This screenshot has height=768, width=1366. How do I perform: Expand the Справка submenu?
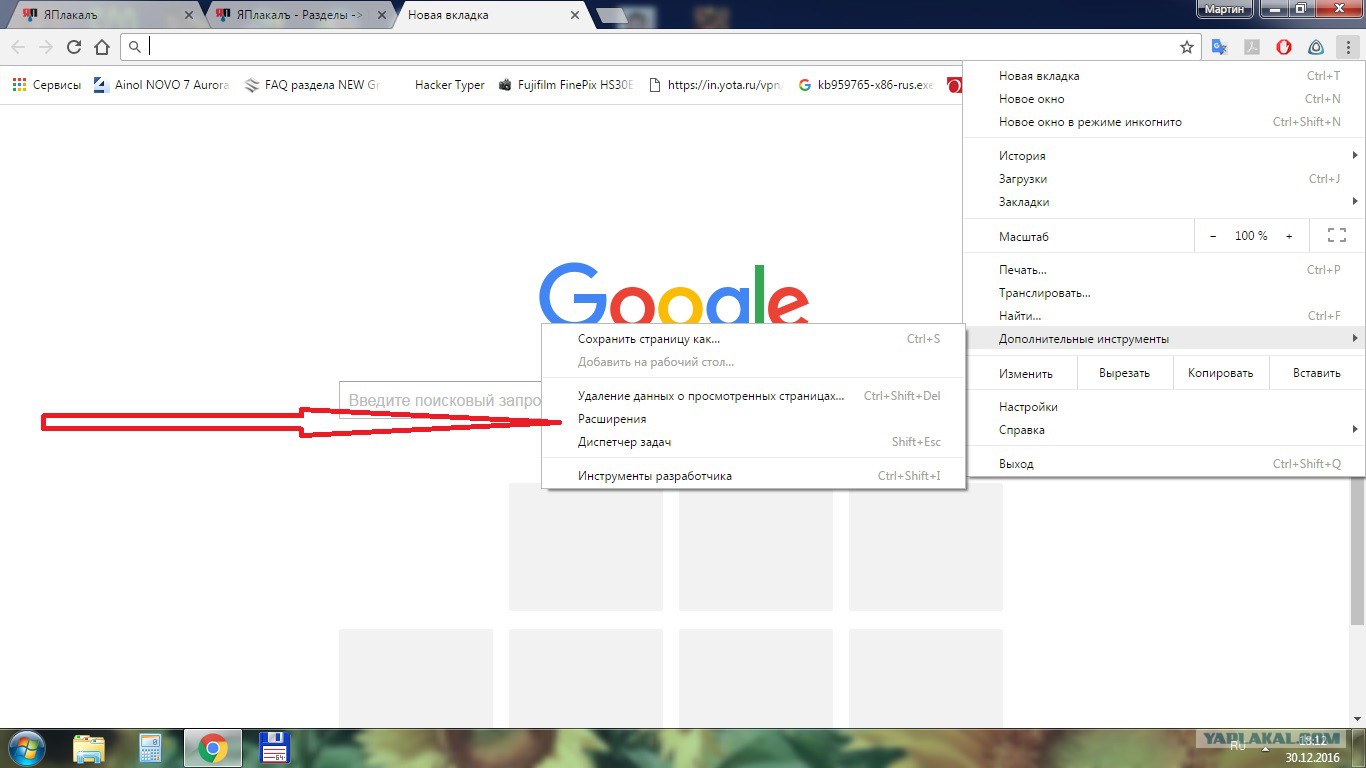click(x=1164, y=430)
